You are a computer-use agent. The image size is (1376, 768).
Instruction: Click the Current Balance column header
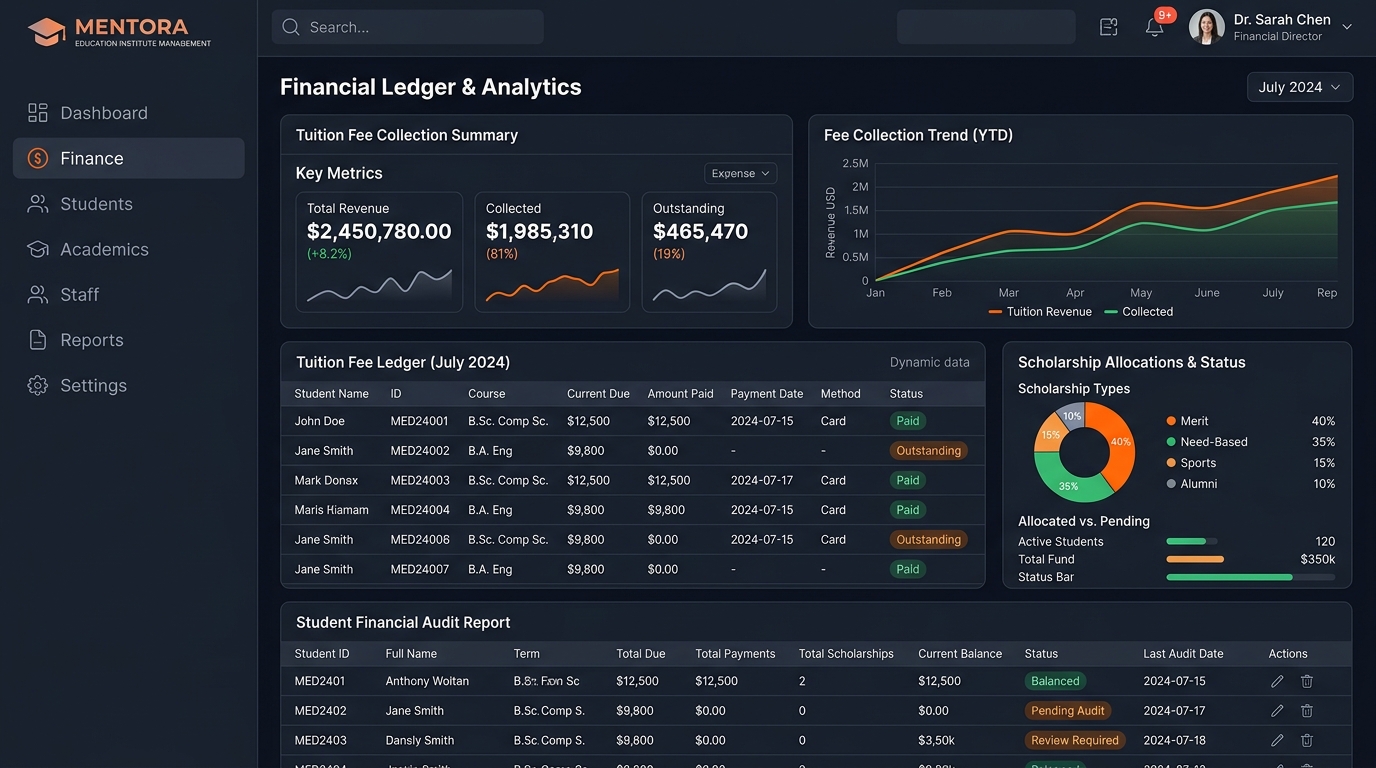coord(960,654)
